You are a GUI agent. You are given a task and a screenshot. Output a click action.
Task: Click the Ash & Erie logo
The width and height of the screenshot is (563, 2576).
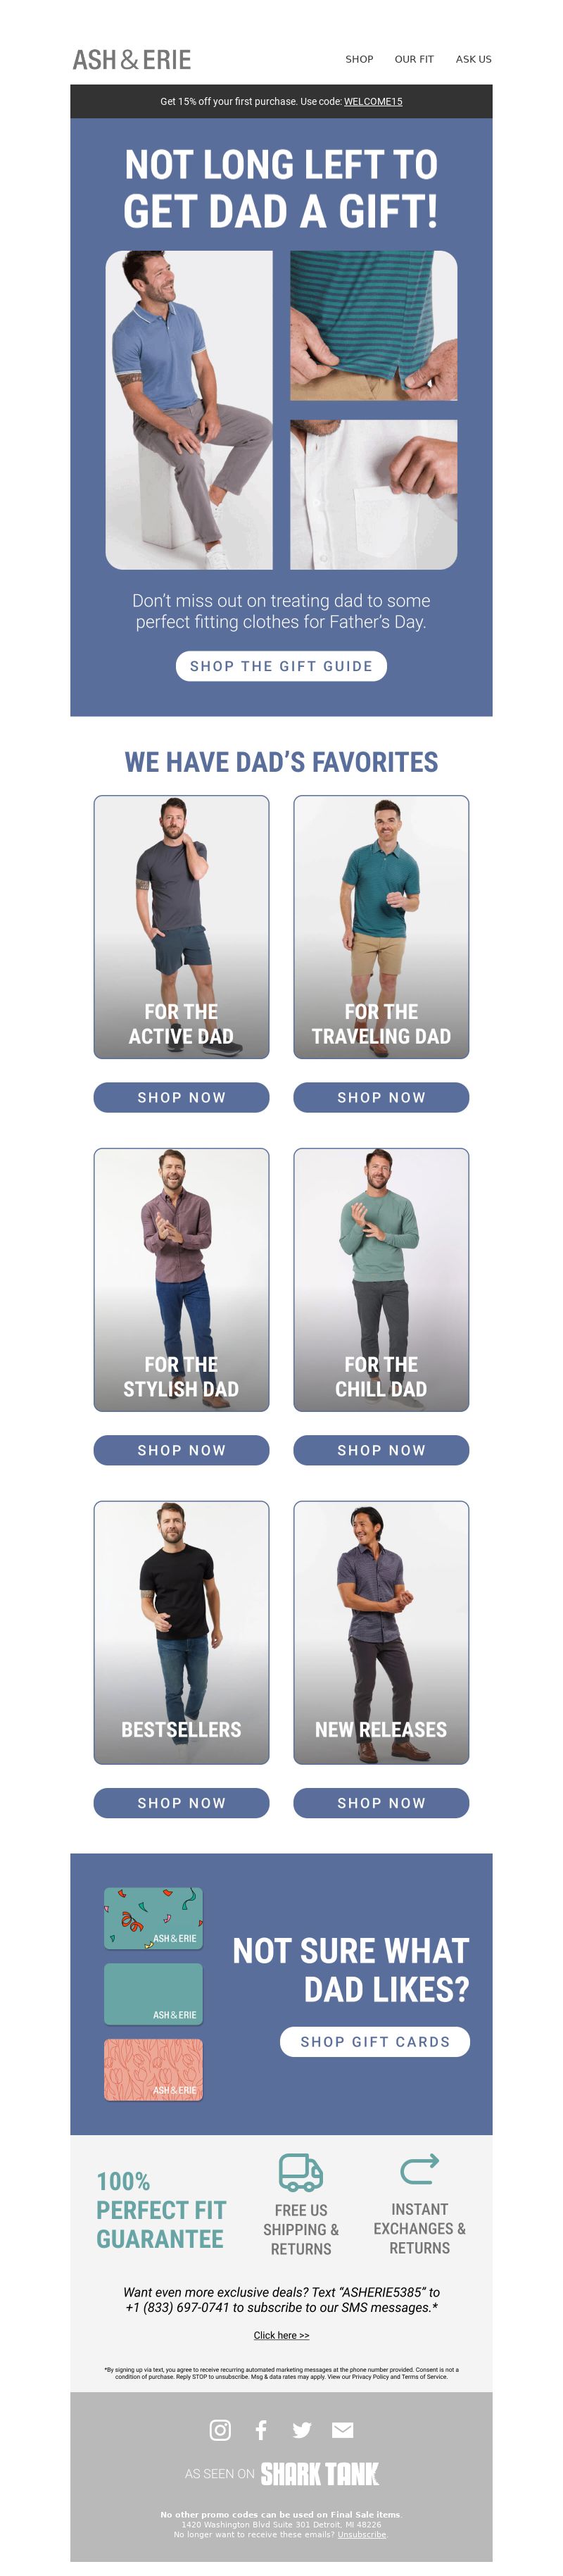pyautogui.click(x=131, y=60)
